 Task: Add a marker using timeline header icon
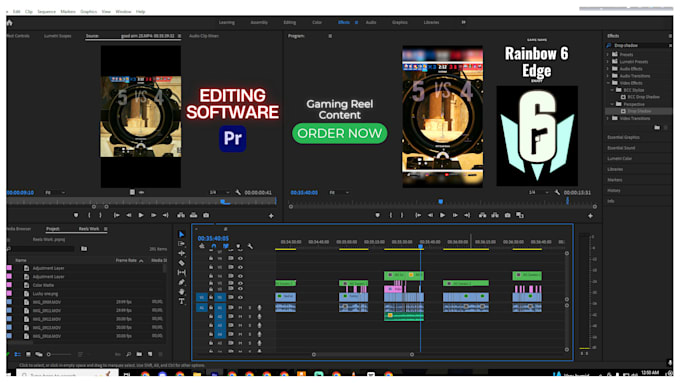click(x=238, y=246)
